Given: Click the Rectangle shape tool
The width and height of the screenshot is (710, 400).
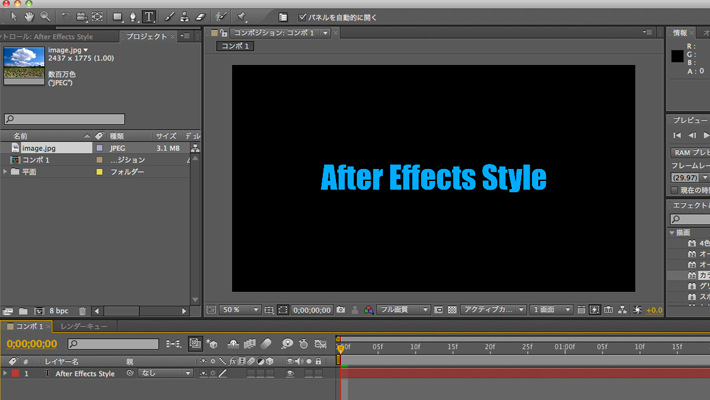Looking at the screenshot, I should [117, 17].
